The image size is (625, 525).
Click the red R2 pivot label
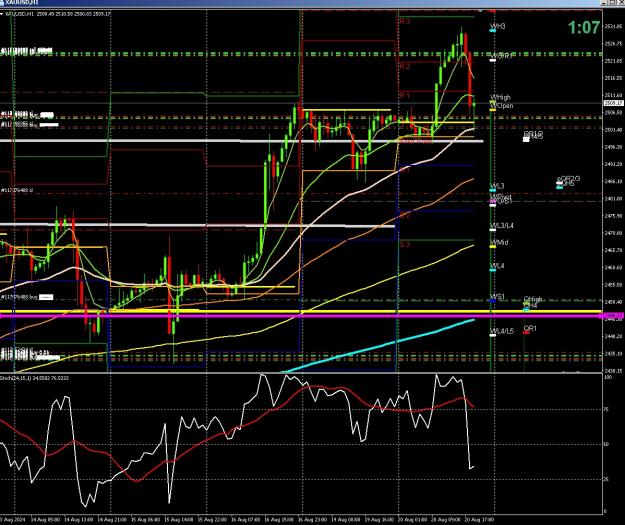point(405,66)
